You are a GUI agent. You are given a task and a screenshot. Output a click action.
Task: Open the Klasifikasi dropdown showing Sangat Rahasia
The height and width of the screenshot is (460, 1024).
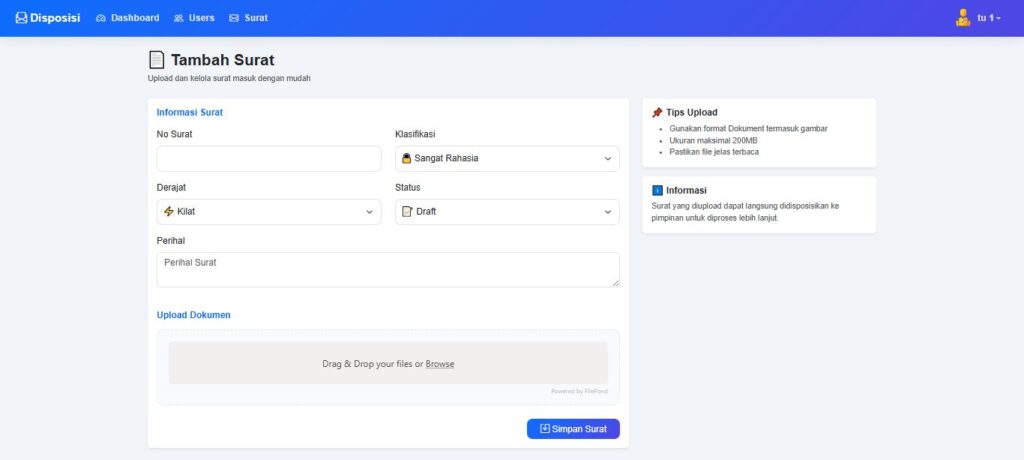(507, 158)
